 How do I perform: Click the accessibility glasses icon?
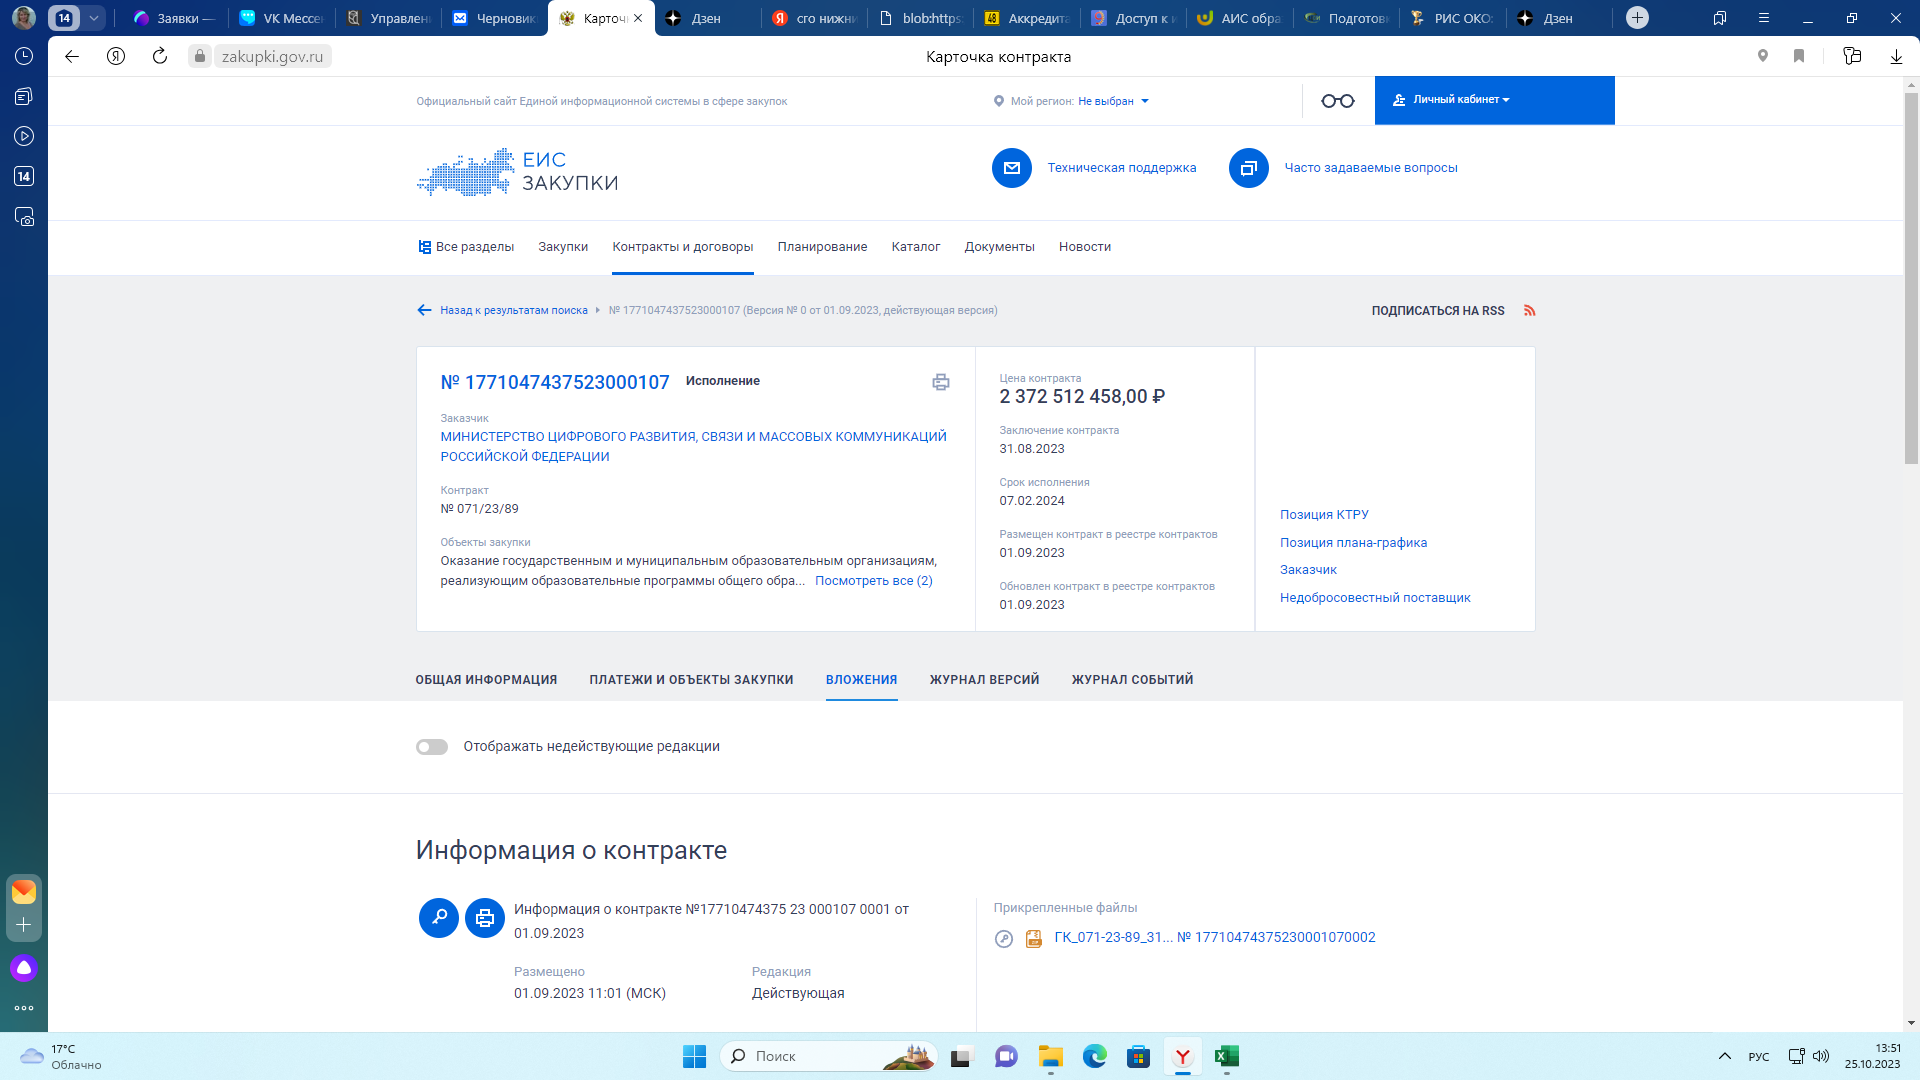pos(1337,101)
